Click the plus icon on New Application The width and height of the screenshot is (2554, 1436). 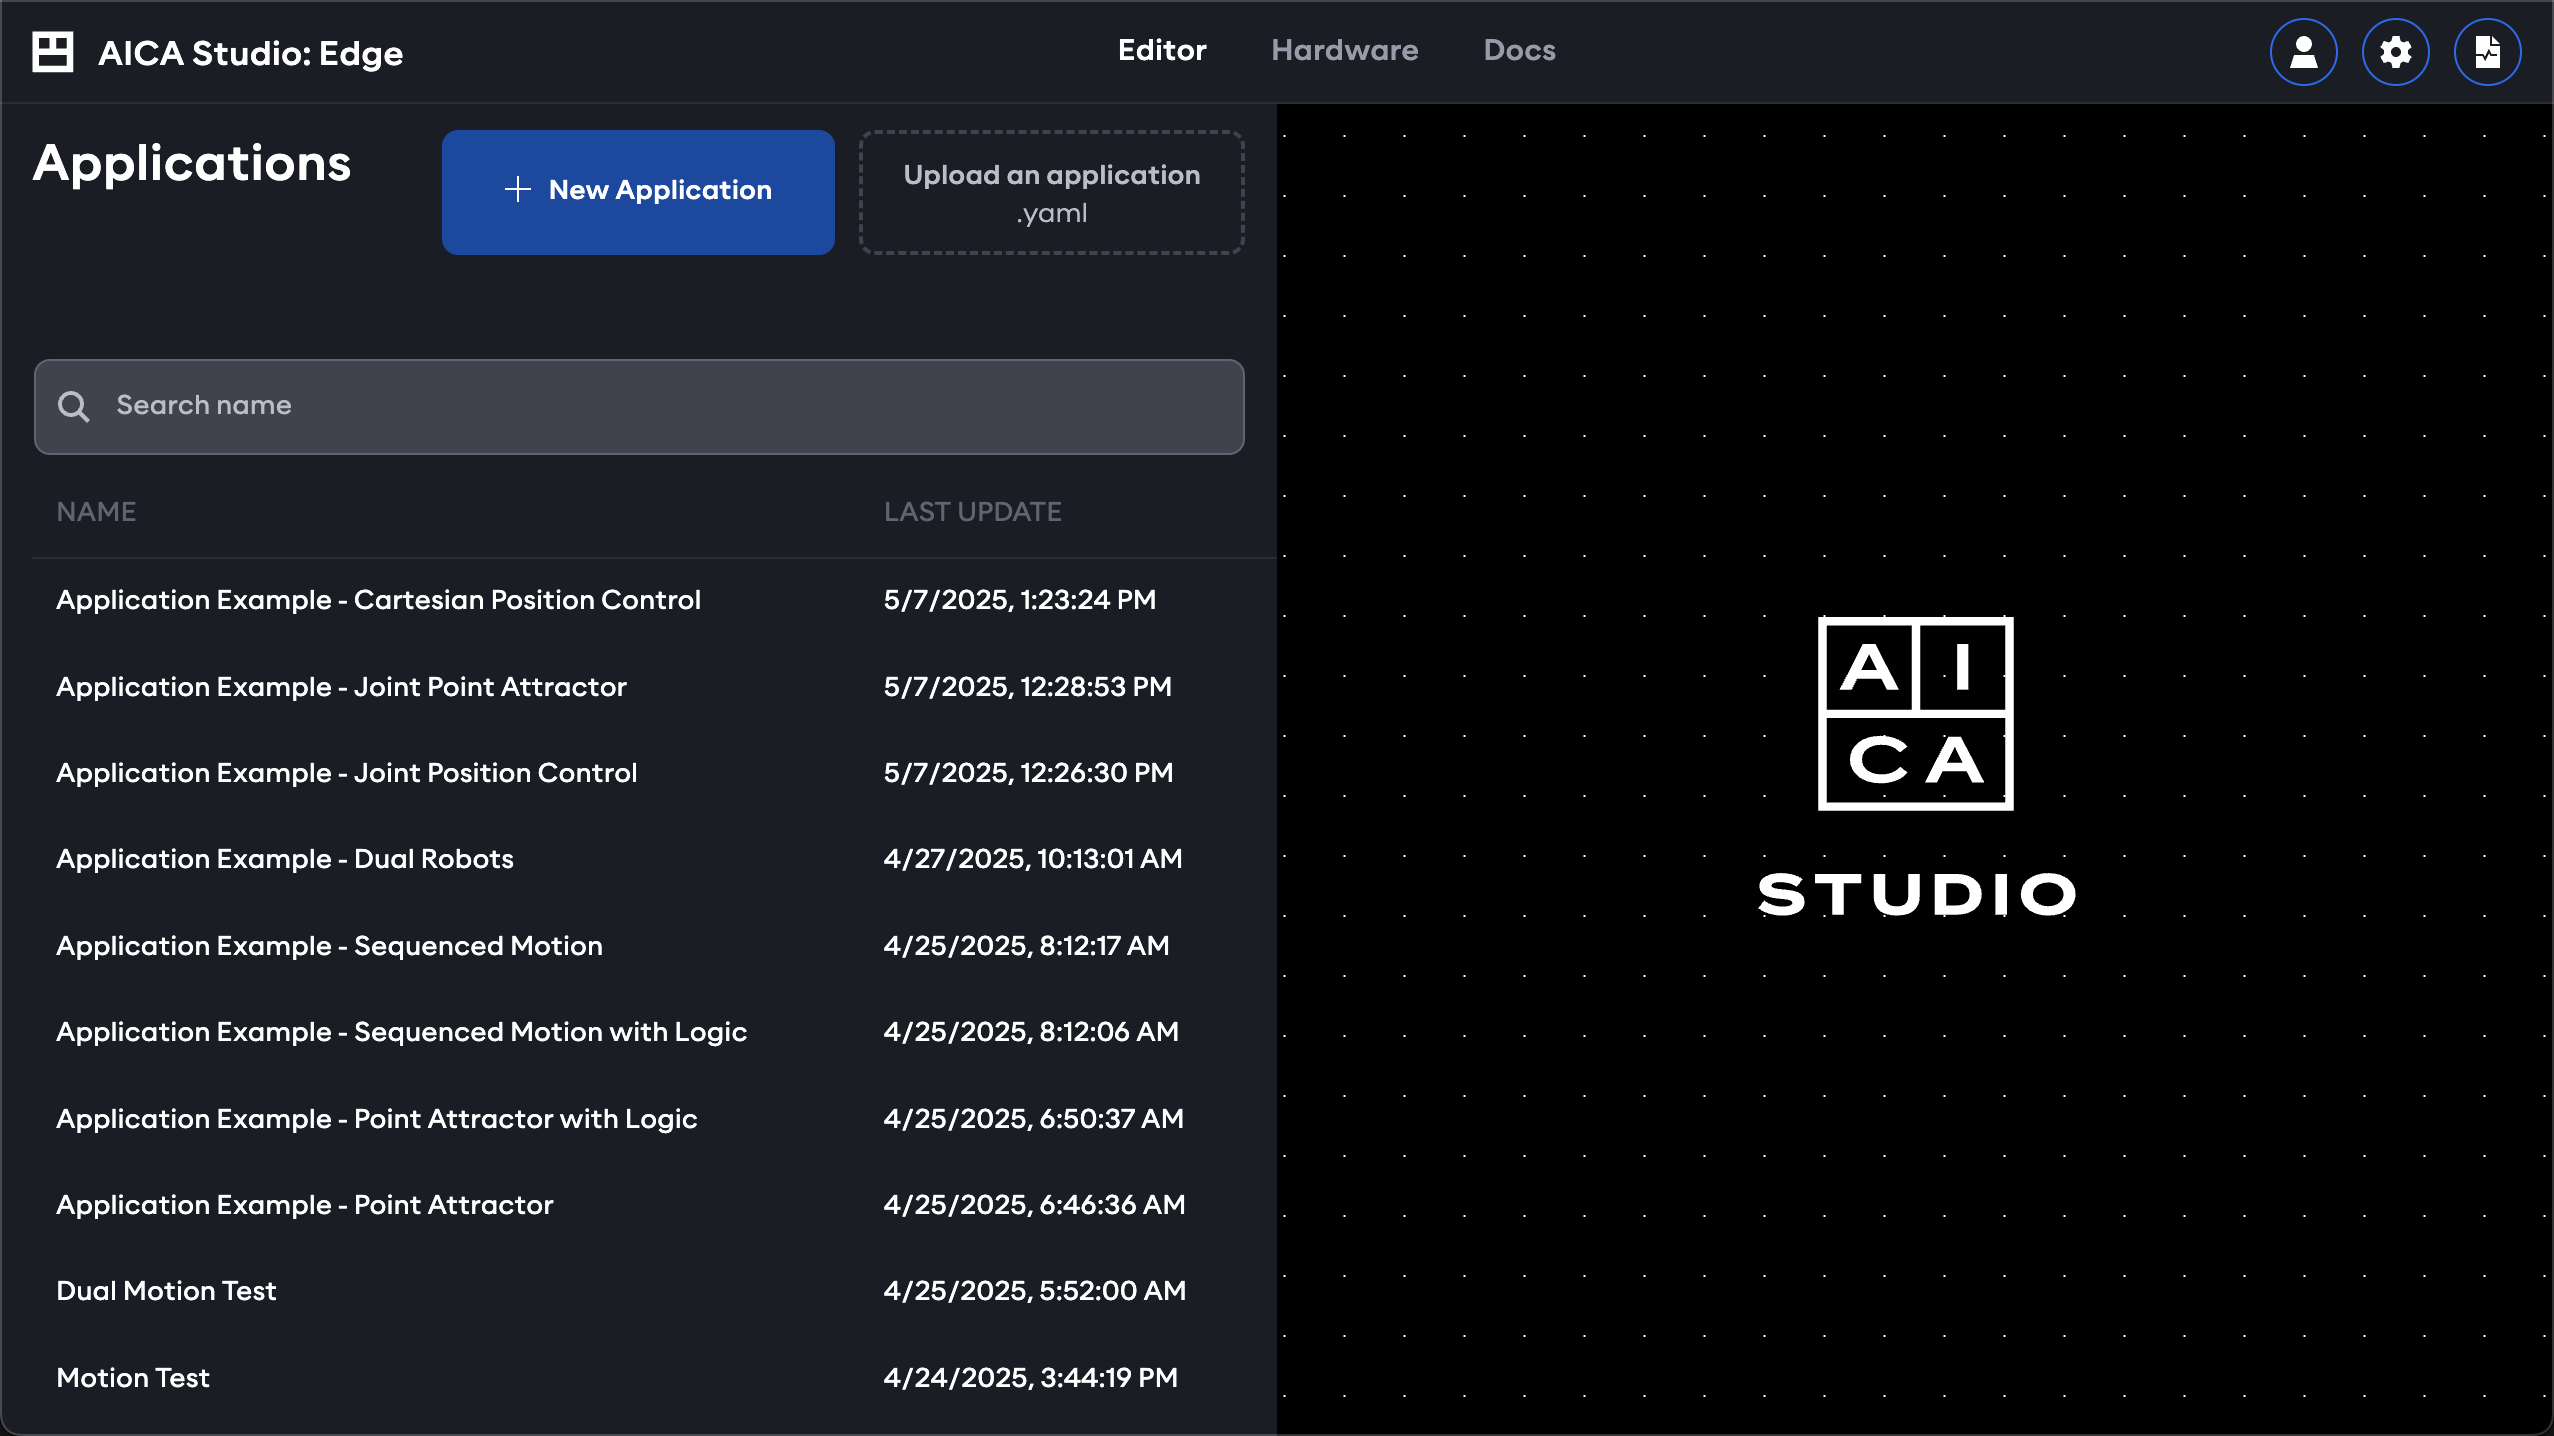[517, 190]
